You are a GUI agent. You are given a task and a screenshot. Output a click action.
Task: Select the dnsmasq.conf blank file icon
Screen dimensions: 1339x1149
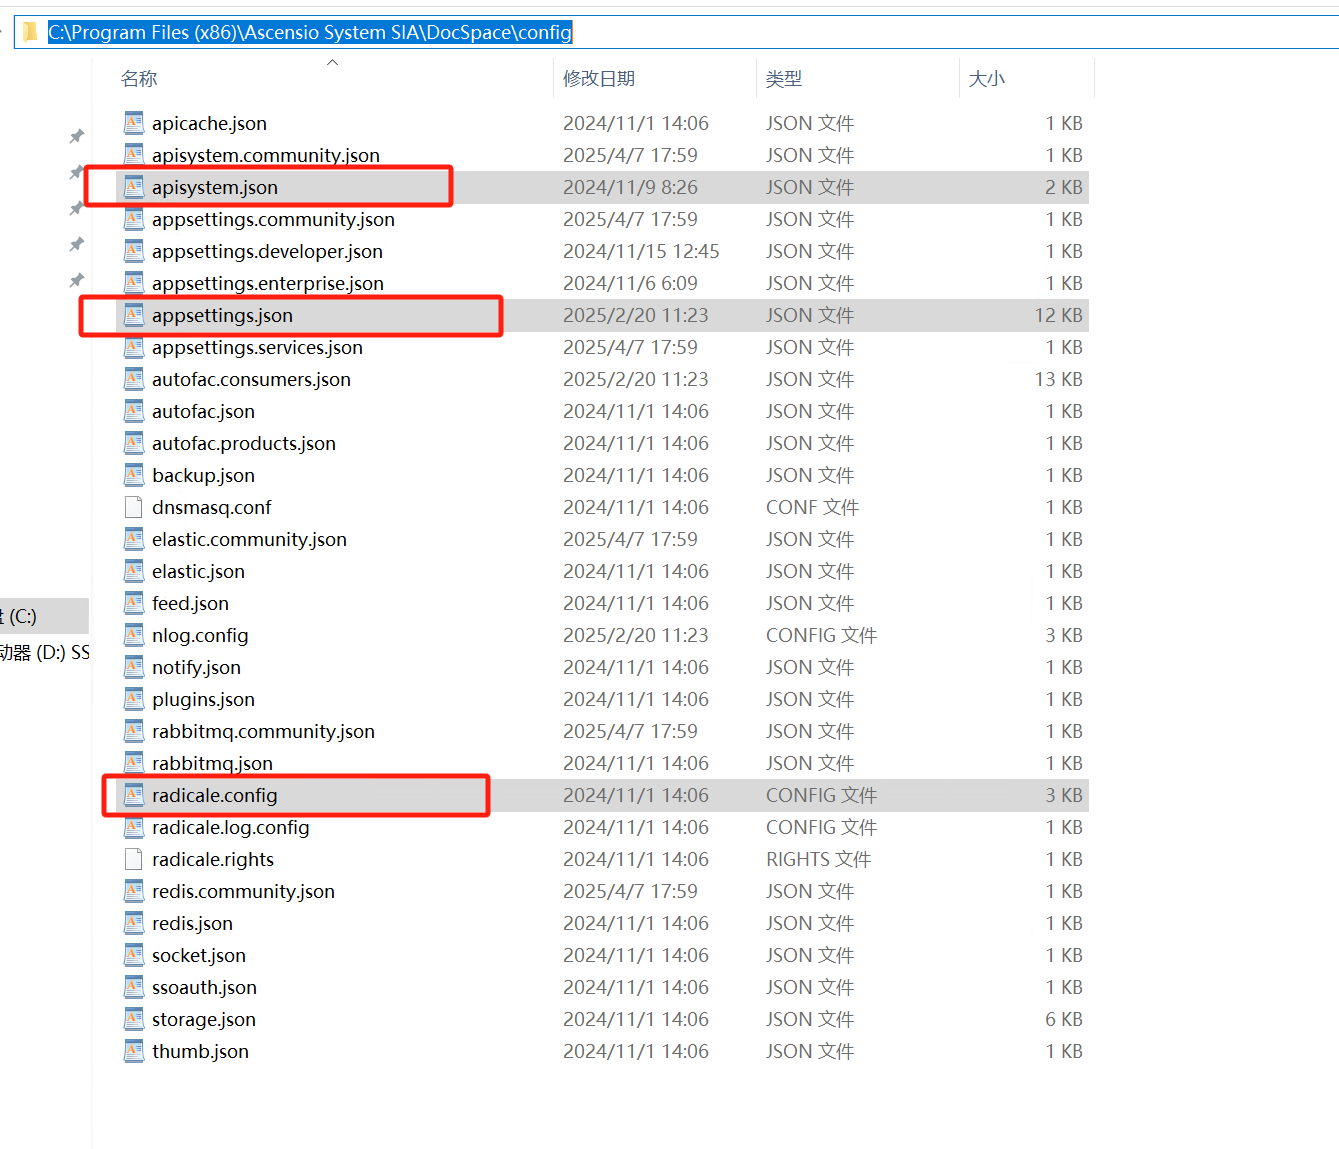(x=133, y=507)
